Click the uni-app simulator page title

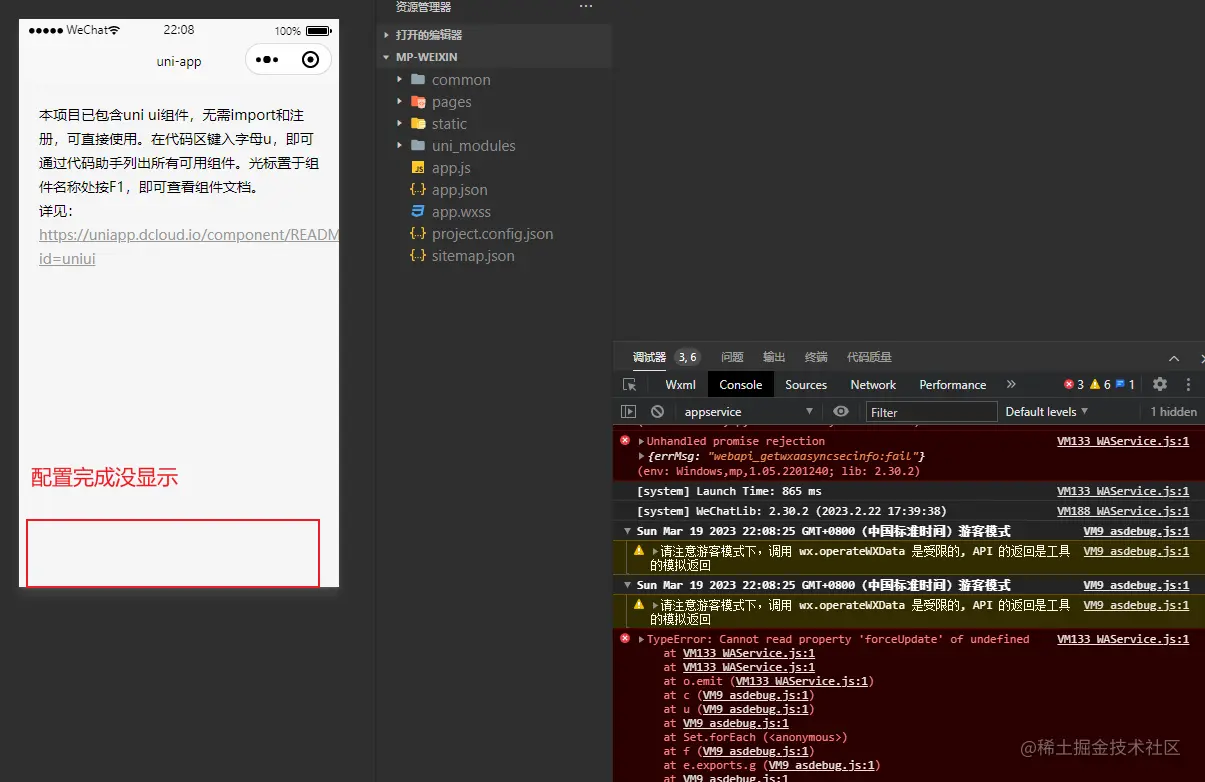(x=179, y=61)
